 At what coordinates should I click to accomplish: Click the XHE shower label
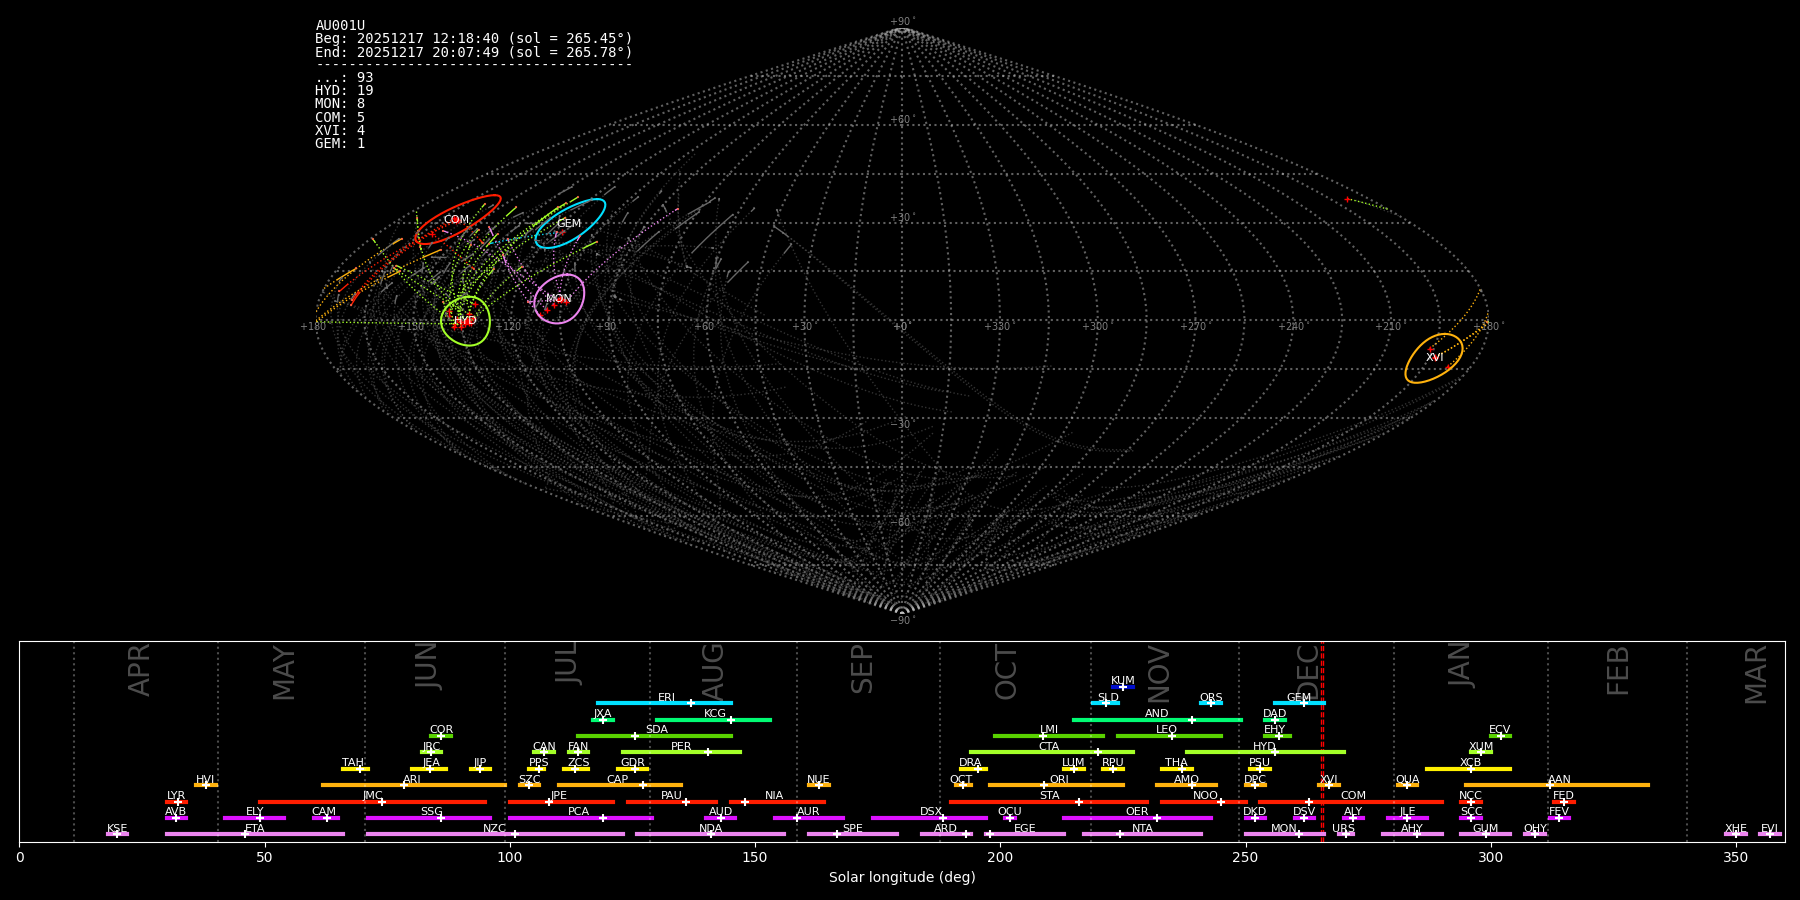coord(1735,828)
